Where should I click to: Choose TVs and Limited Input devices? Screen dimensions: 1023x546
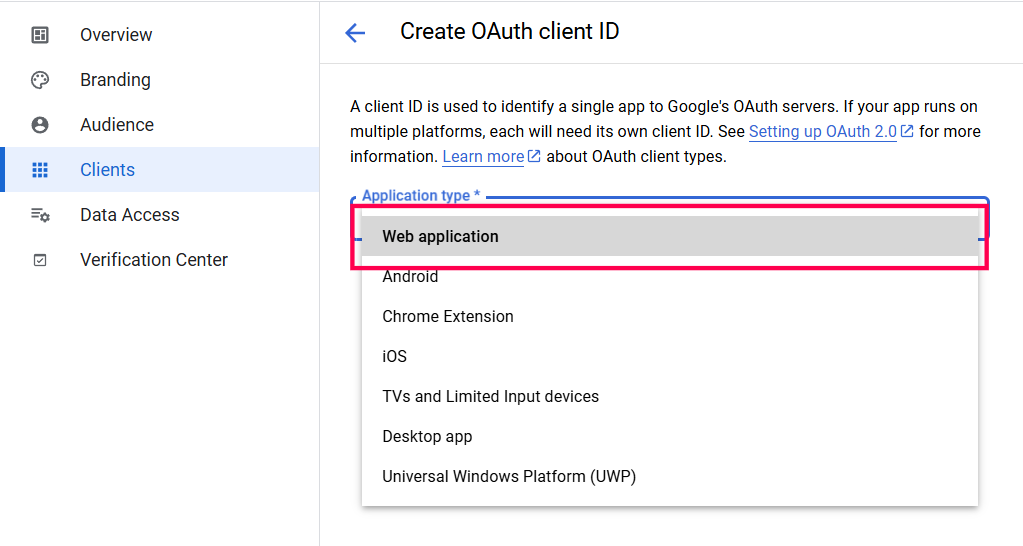(490, 397)
